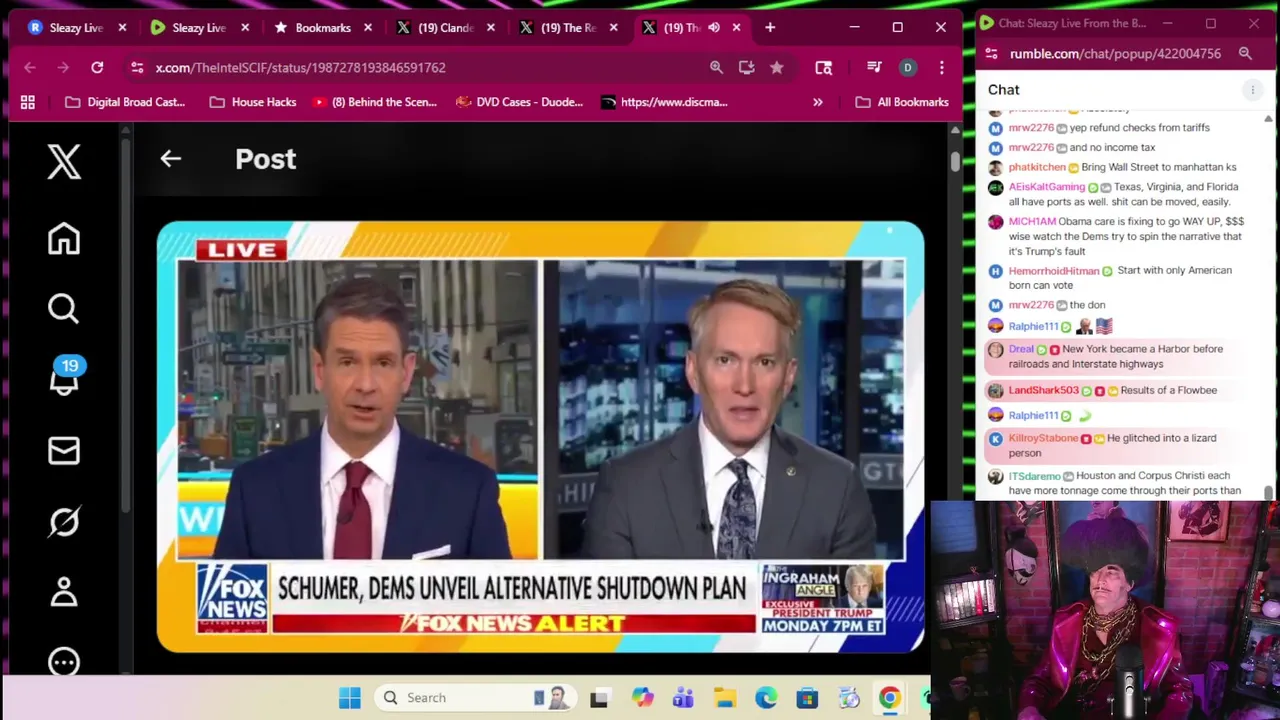Screen dimensions: 1280x720
Task: Open the House Hacks bookmark folder
Action: pos(253,102)
